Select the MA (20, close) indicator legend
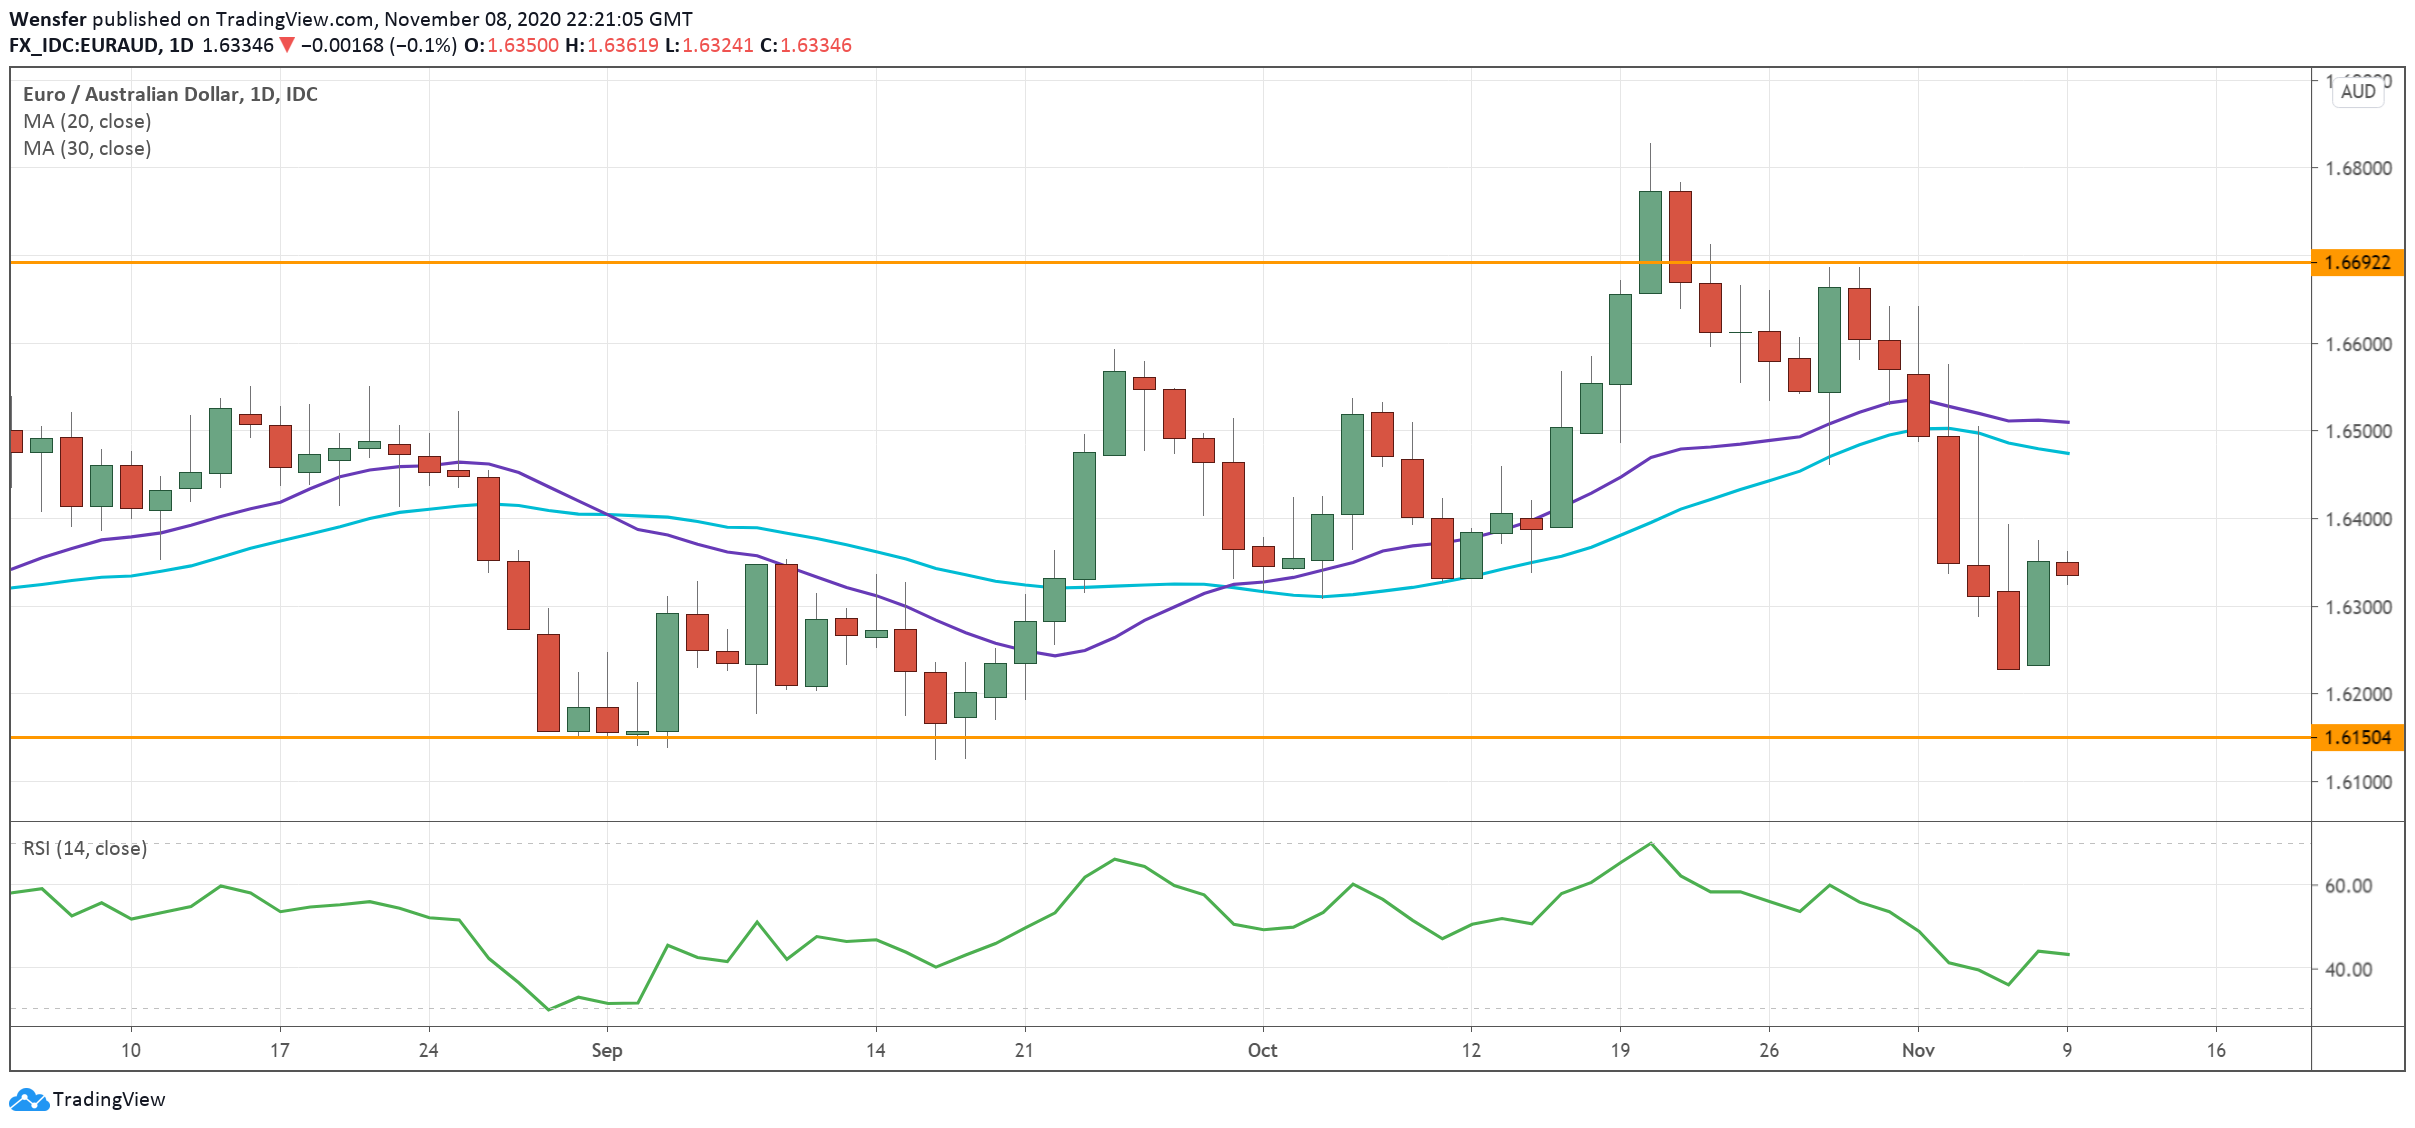This screenshot has height=1128, width=2415. point(87,121)
